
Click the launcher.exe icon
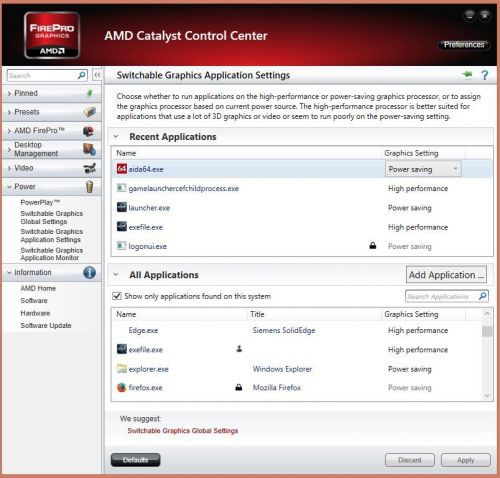coord(122,207)
